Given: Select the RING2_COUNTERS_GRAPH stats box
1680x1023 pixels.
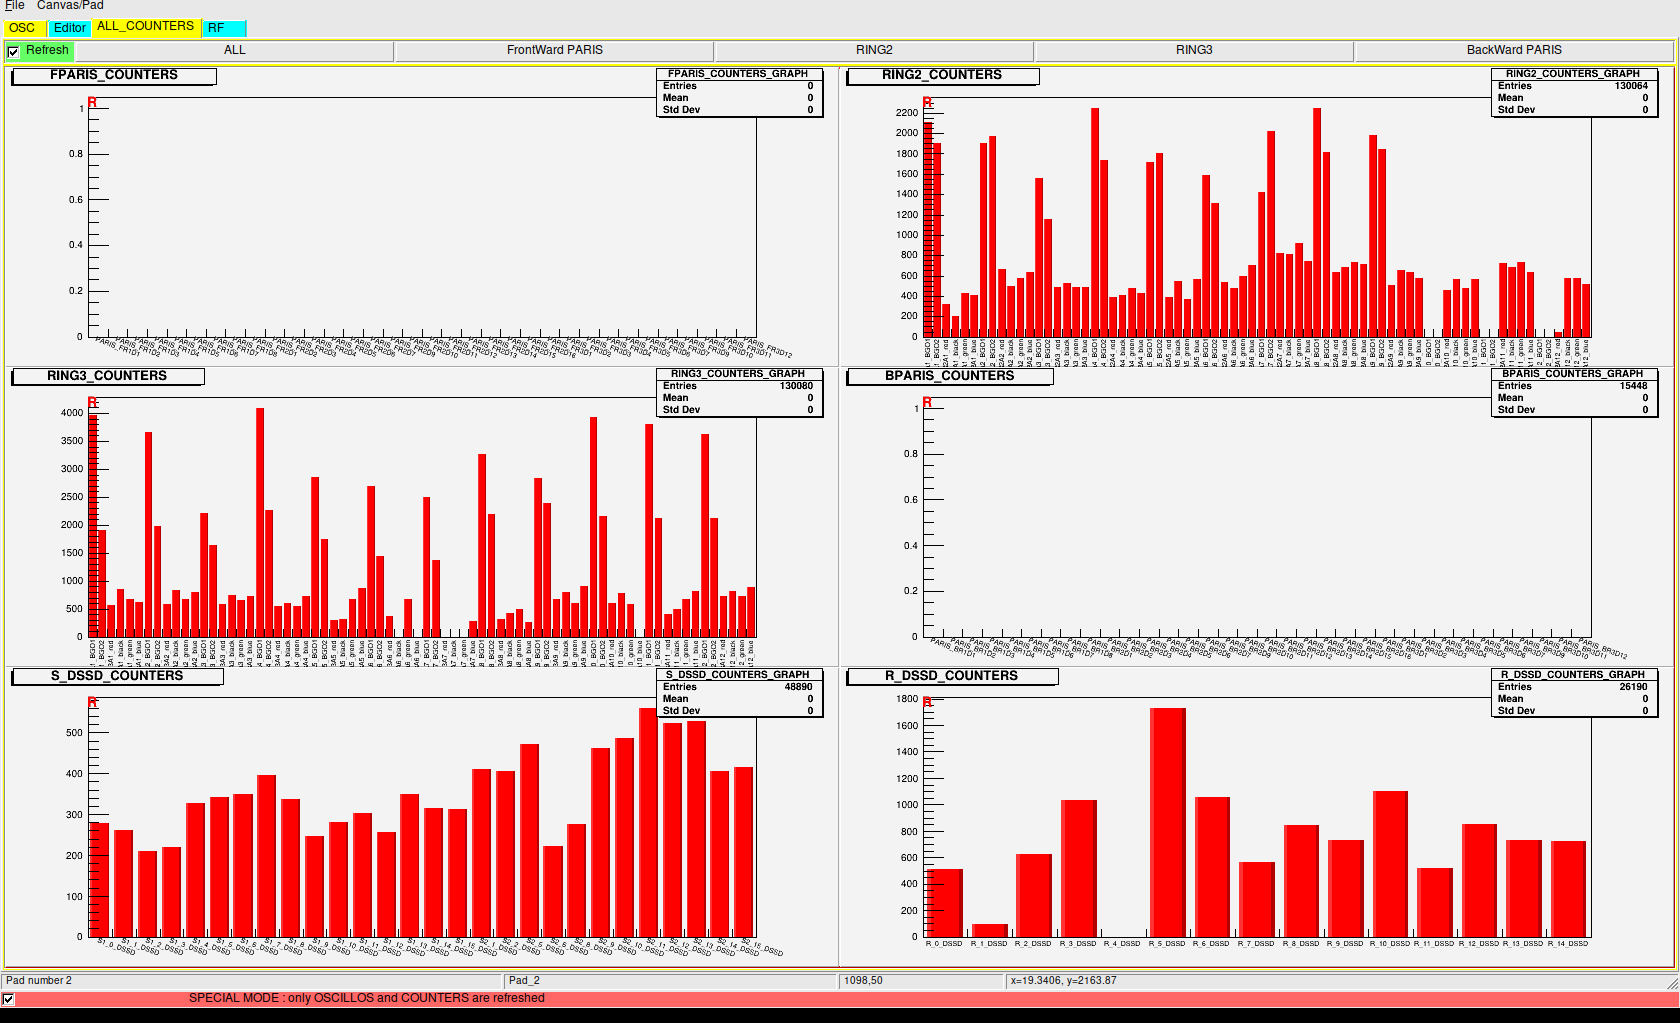Looking at the screenshot, I should [x=1574, y=92].
